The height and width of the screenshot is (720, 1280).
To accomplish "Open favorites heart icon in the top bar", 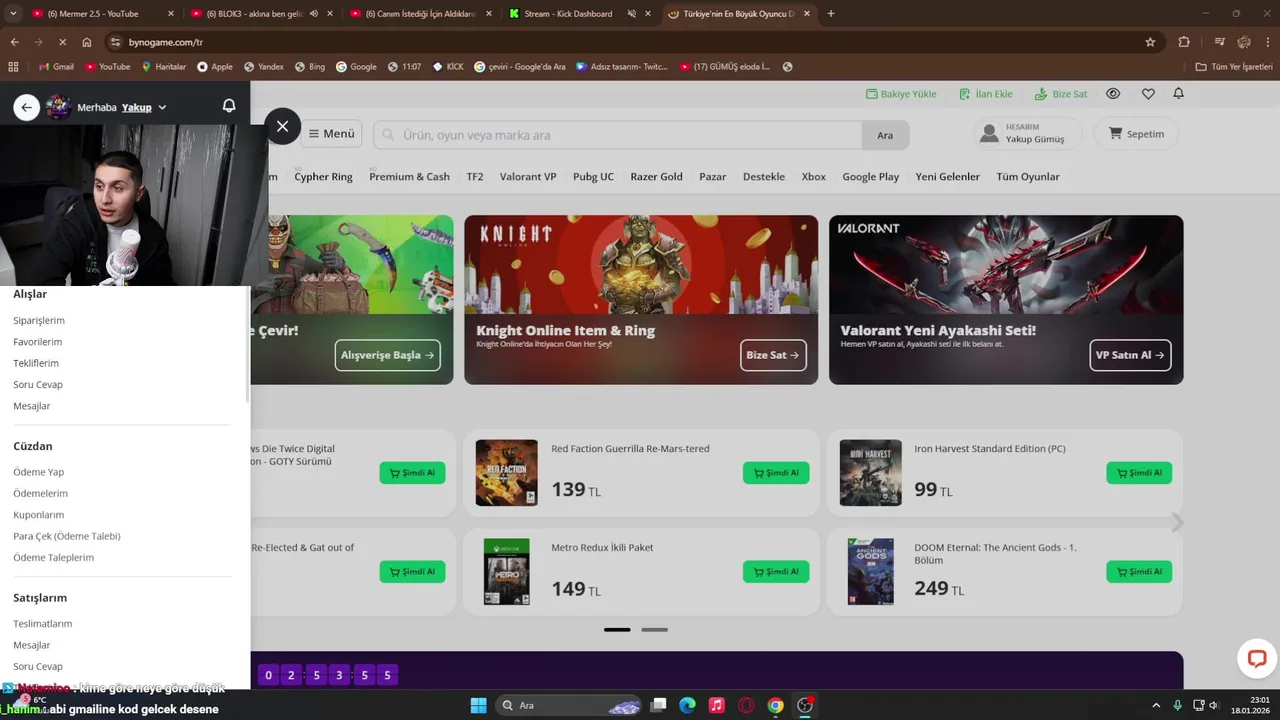I will (x=1148, y=94).
